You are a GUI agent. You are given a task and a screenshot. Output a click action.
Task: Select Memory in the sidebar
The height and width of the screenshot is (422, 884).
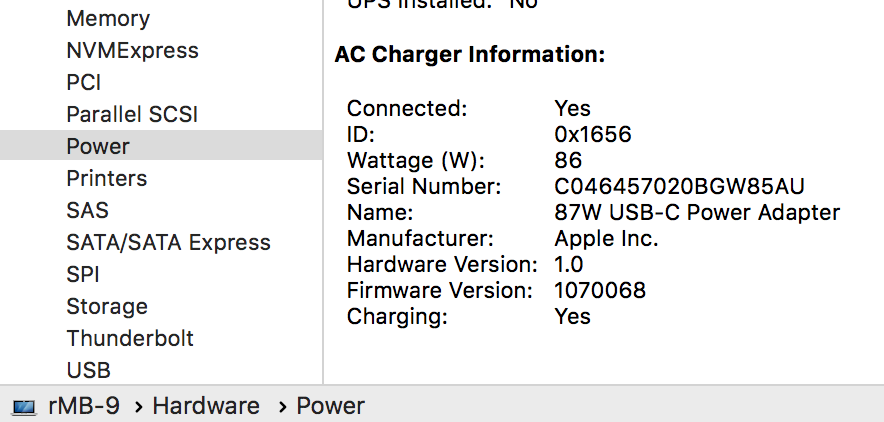pos(108,19)
